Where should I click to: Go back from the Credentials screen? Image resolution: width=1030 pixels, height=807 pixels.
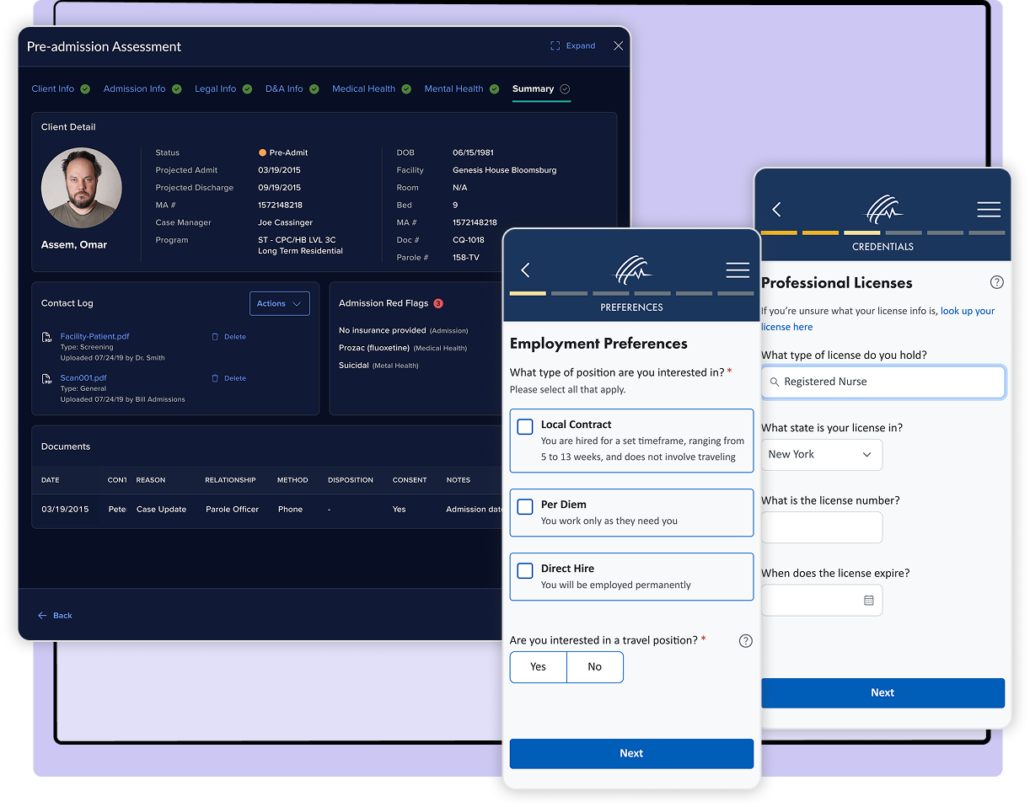(776, 209)
